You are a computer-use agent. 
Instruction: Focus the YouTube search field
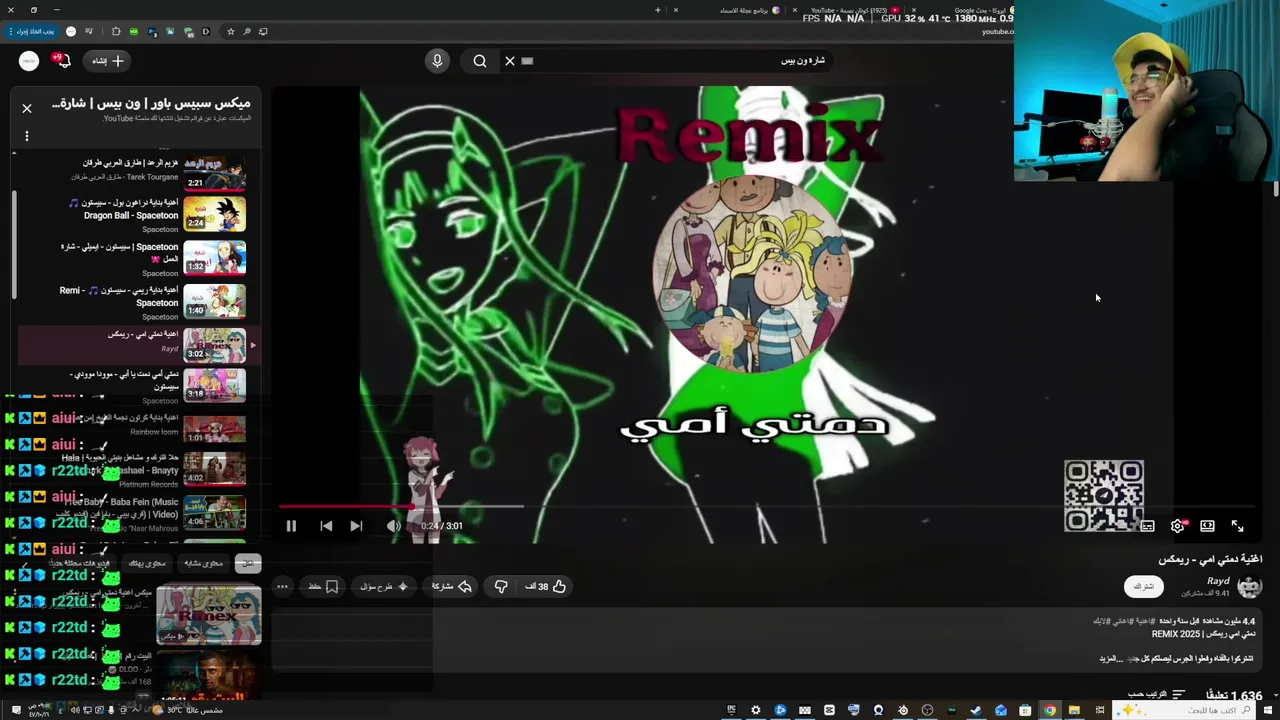tap(680, 61)
